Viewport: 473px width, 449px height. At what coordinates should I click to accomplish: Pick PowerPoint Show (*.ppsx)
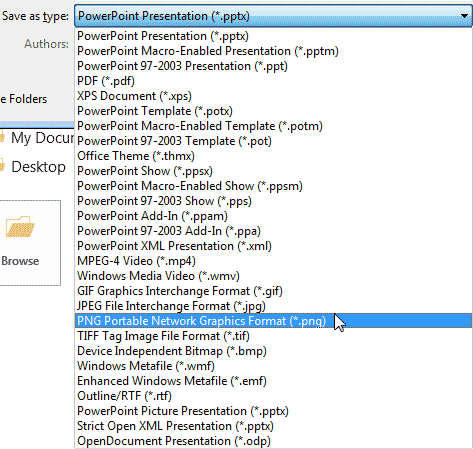click(273, 171)
